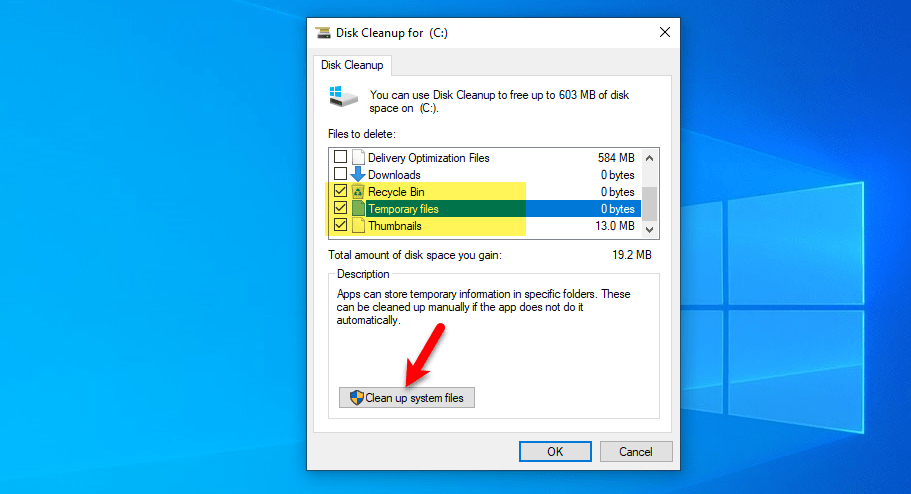Check the Delivery Optimization Files checkbox

340,157
